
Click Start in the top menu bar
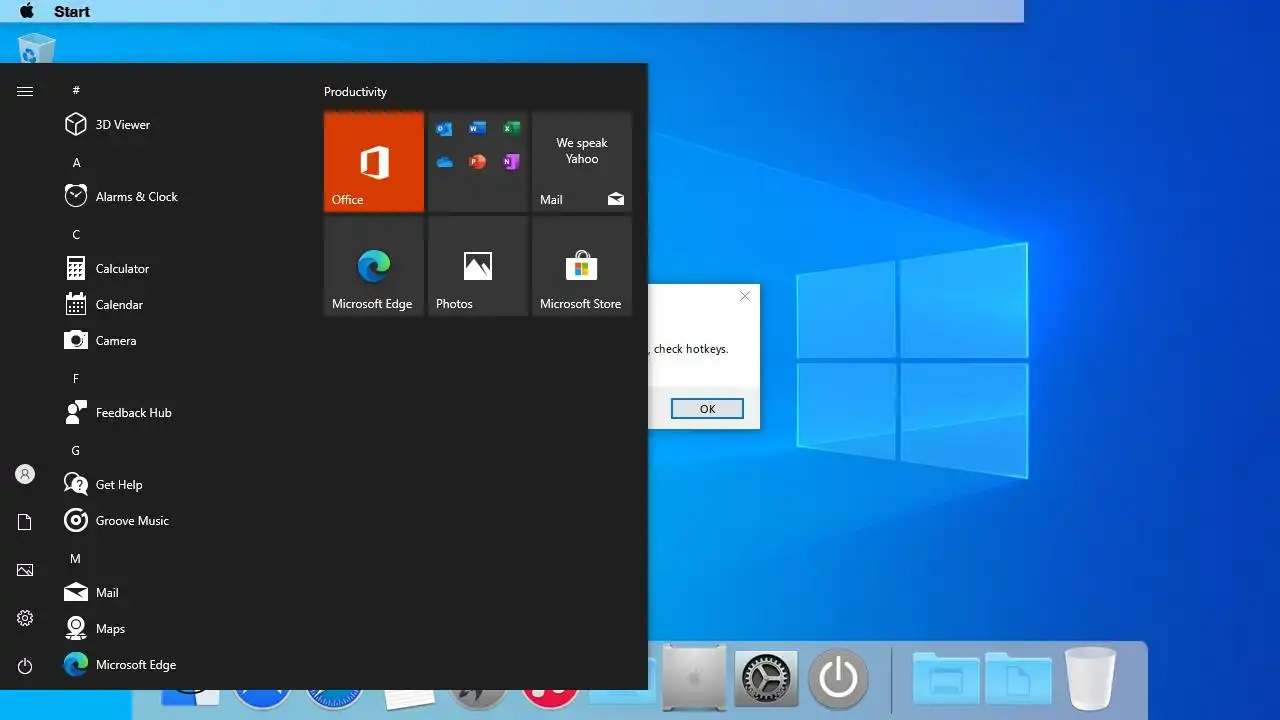pos(72,12)
